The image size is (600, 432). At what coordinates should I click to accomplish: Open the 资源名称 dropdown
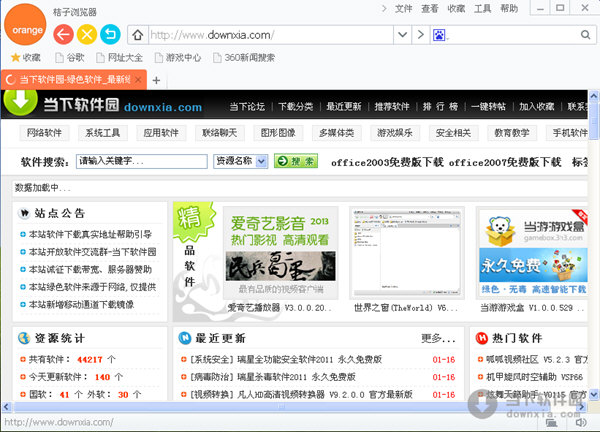coord(240,161)
